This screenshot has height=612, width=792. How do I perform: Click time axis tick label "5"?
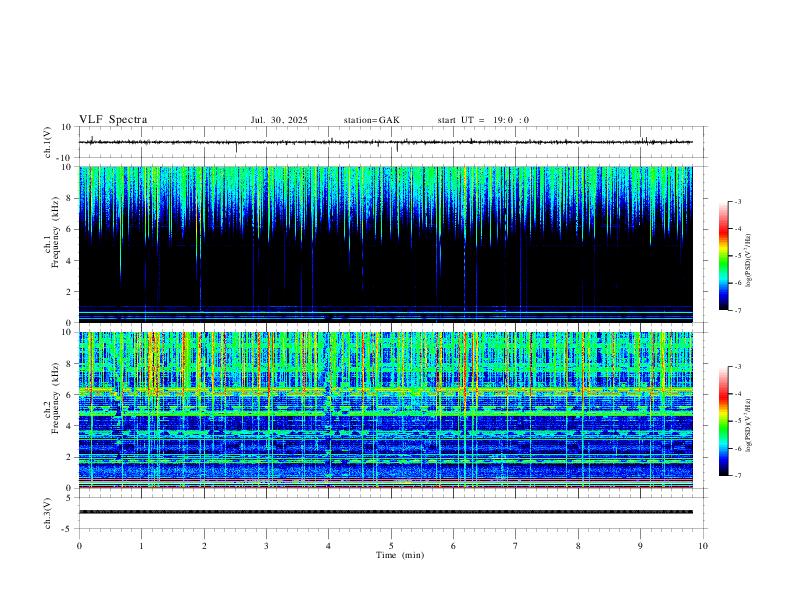[x=391, y=546]
